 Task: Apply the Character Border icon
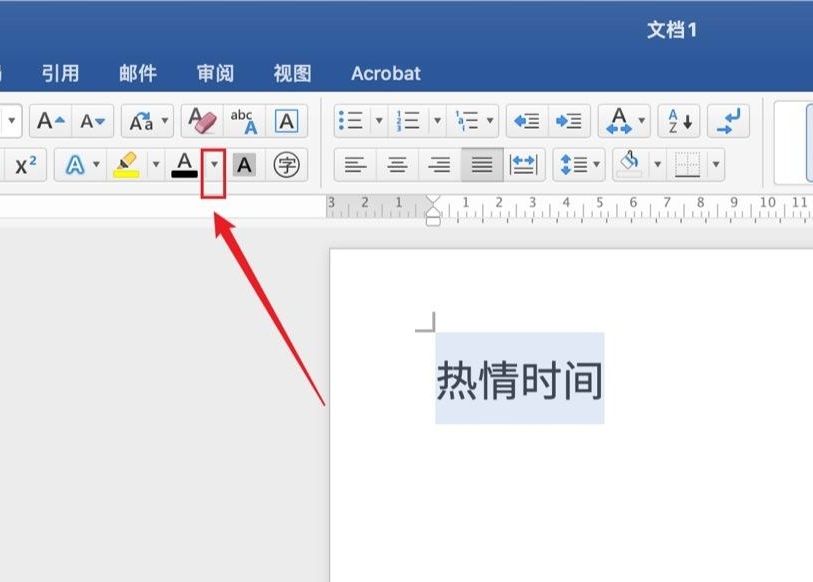[x=286, y=121]
